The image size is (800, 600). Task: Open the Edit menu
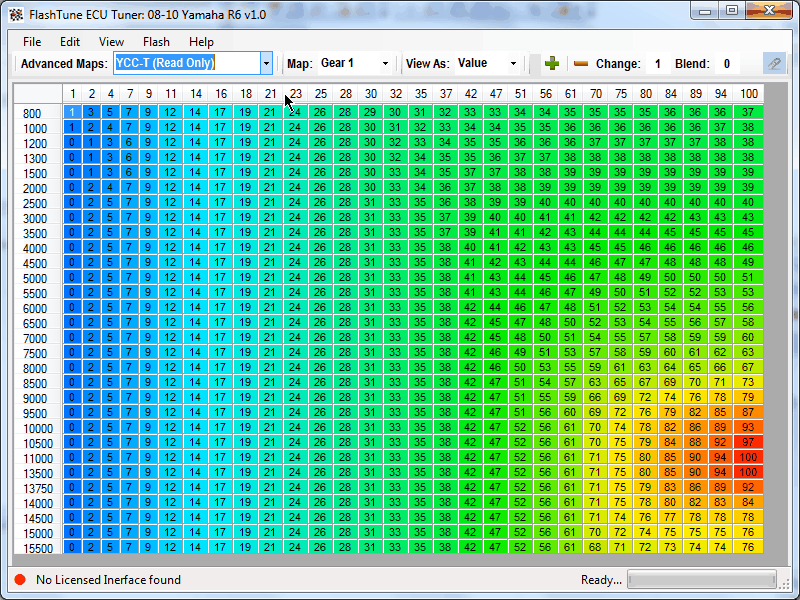click(70, 42)
